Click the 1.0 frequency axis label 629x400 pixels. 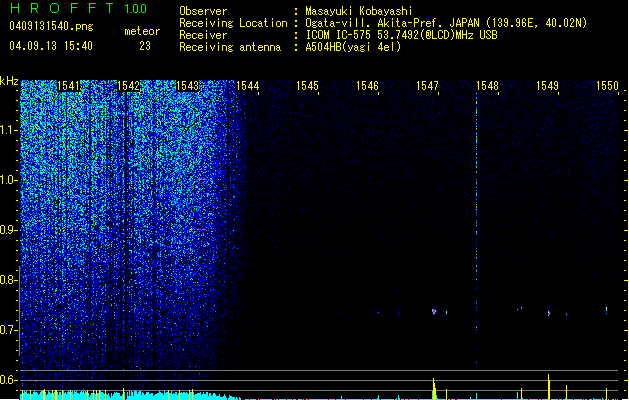coord(8,180)
